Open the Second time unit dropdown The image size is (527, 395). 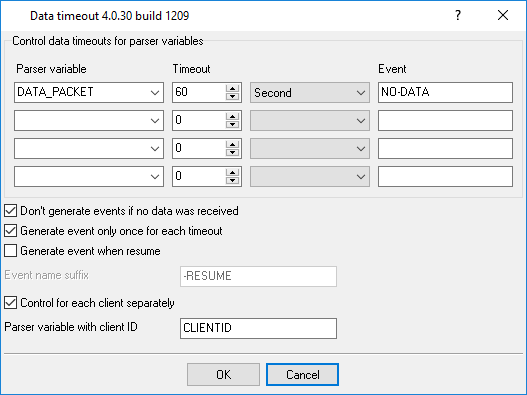(x=310, y=92)
